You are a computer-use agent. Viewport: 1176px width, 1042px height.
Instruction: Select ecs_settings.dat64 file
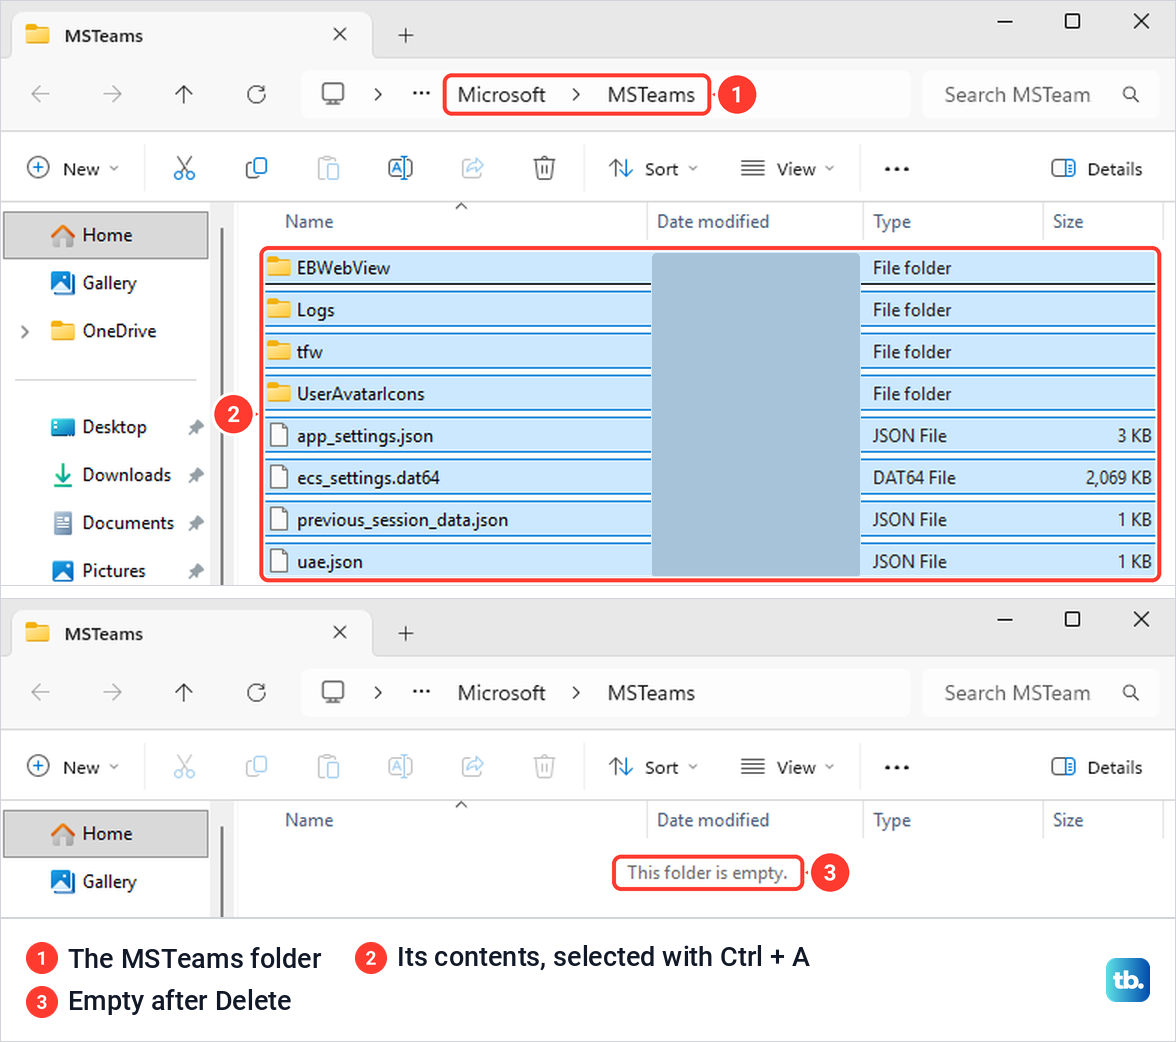710,478
